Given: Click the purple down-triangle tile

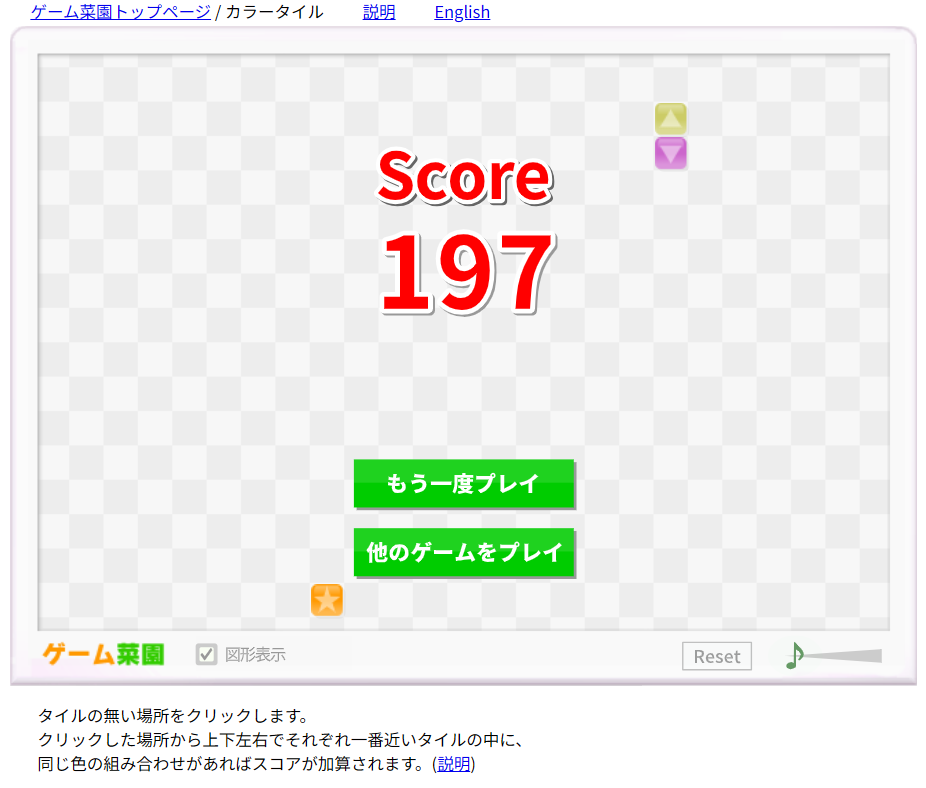Looking at the screenshot, I should point(670,153).
